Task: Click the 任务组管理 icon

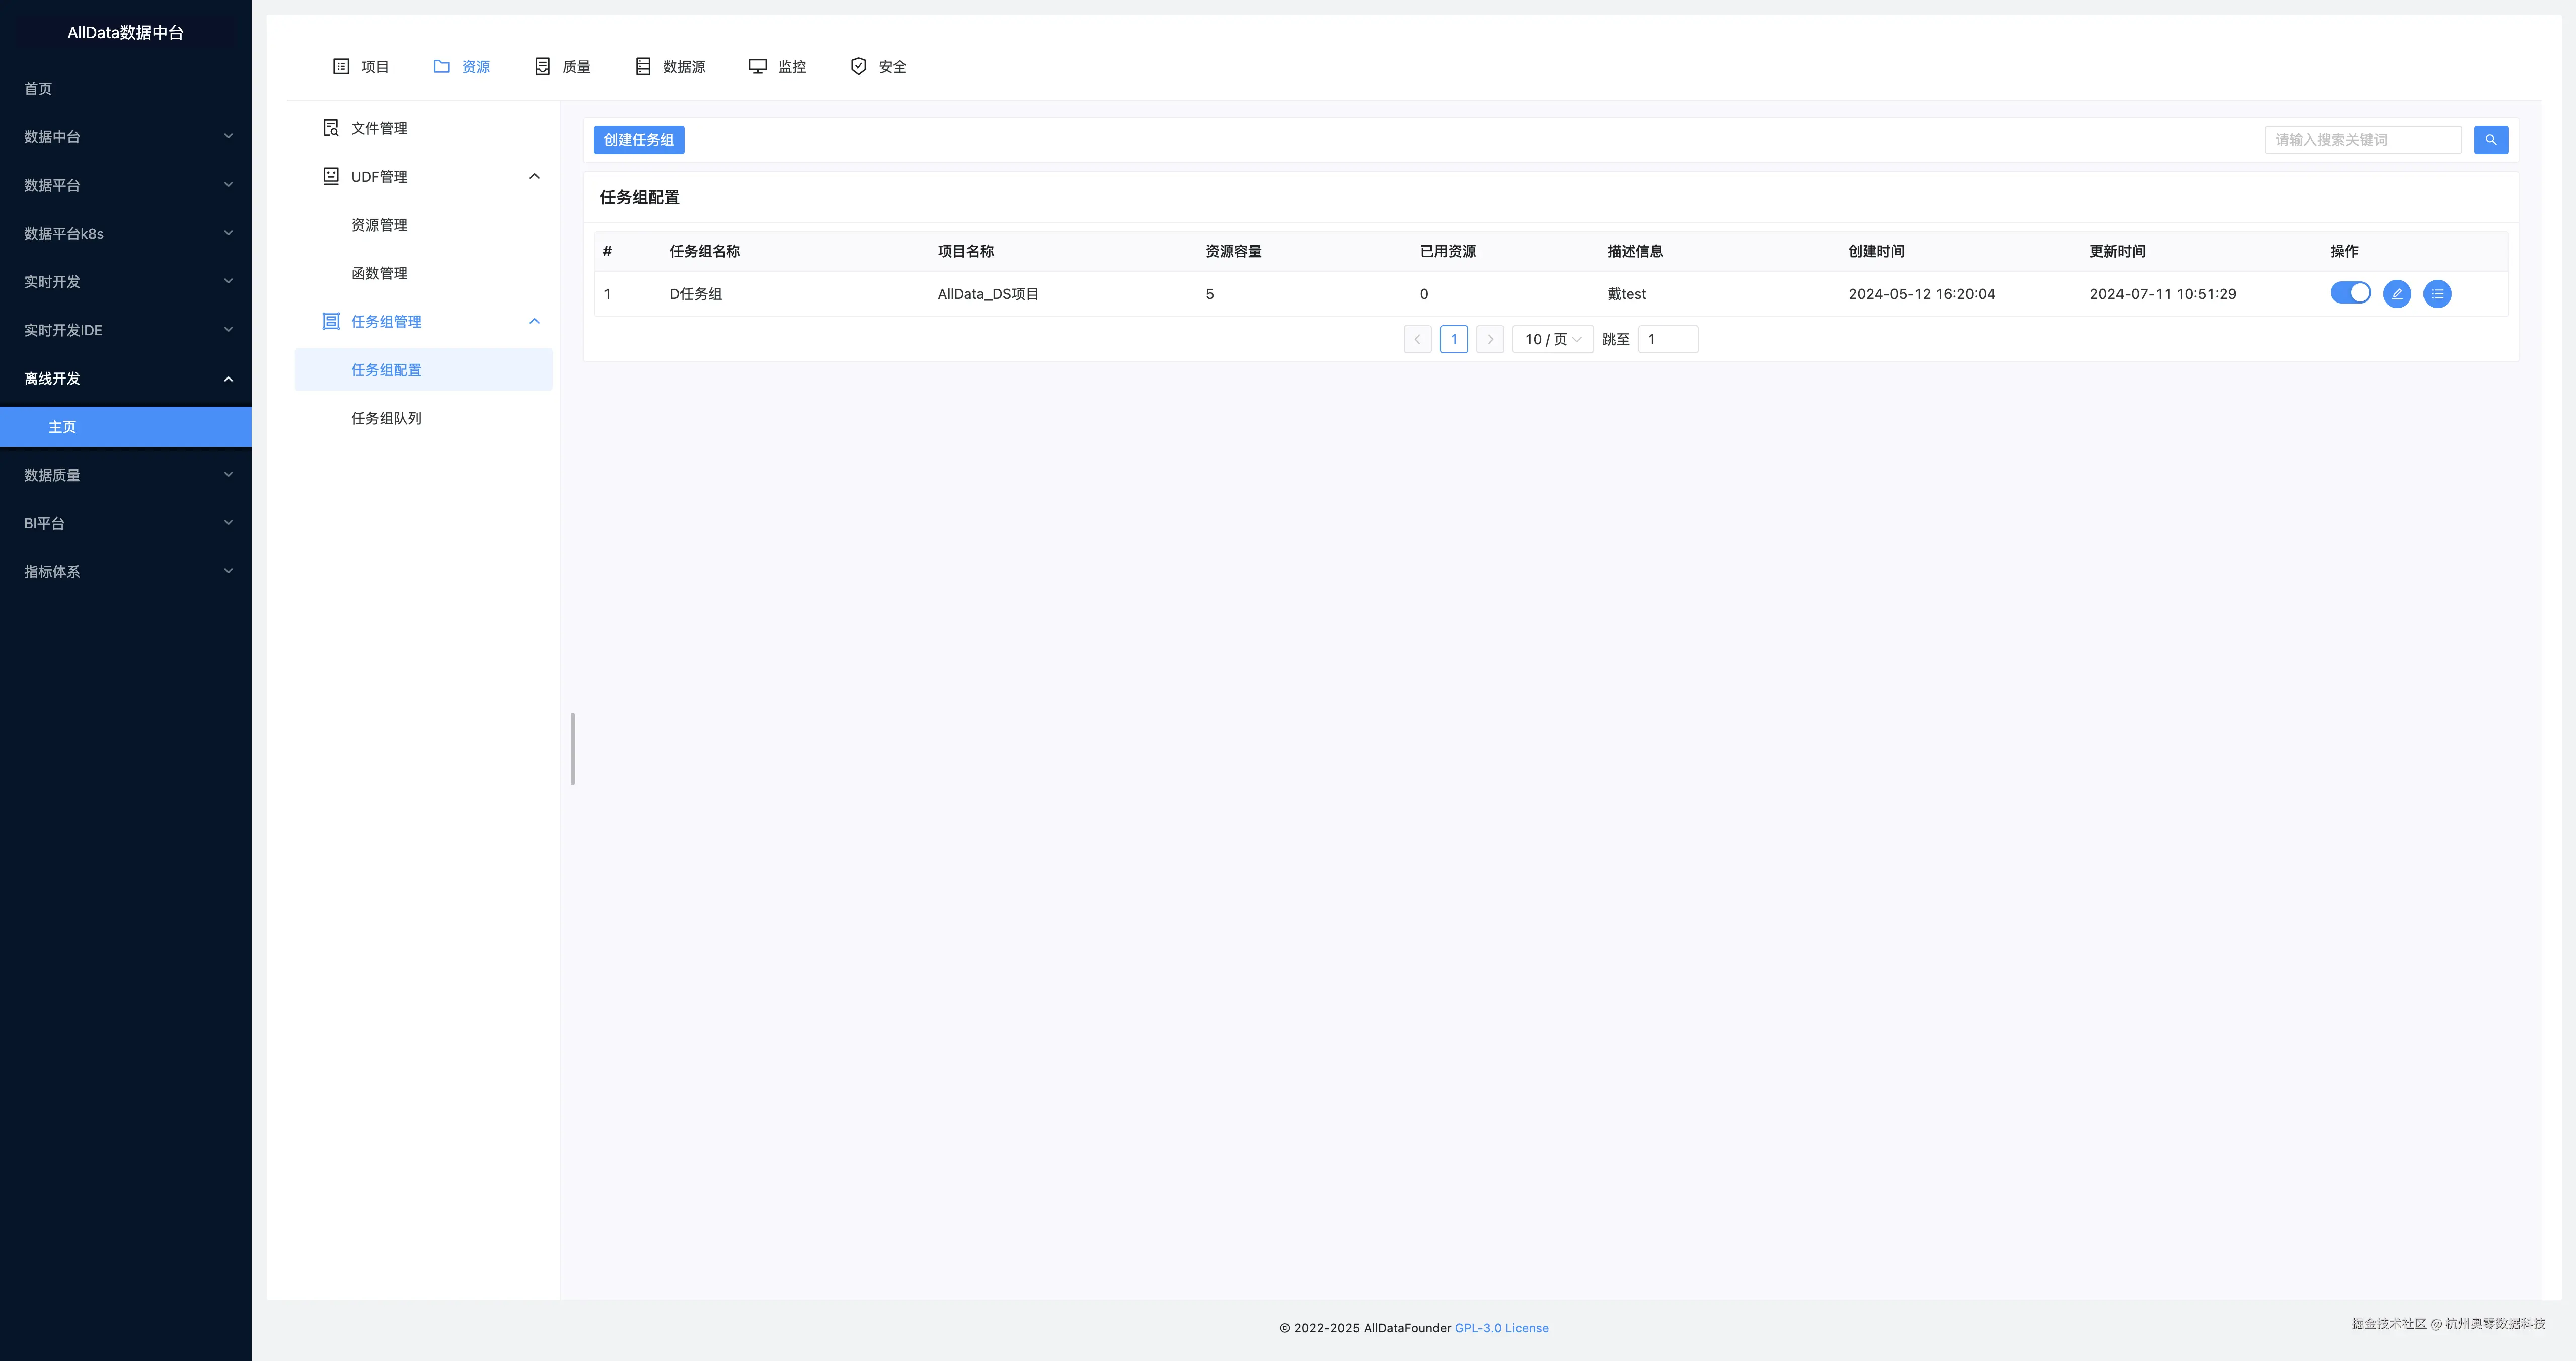Action: coord(331,321)
